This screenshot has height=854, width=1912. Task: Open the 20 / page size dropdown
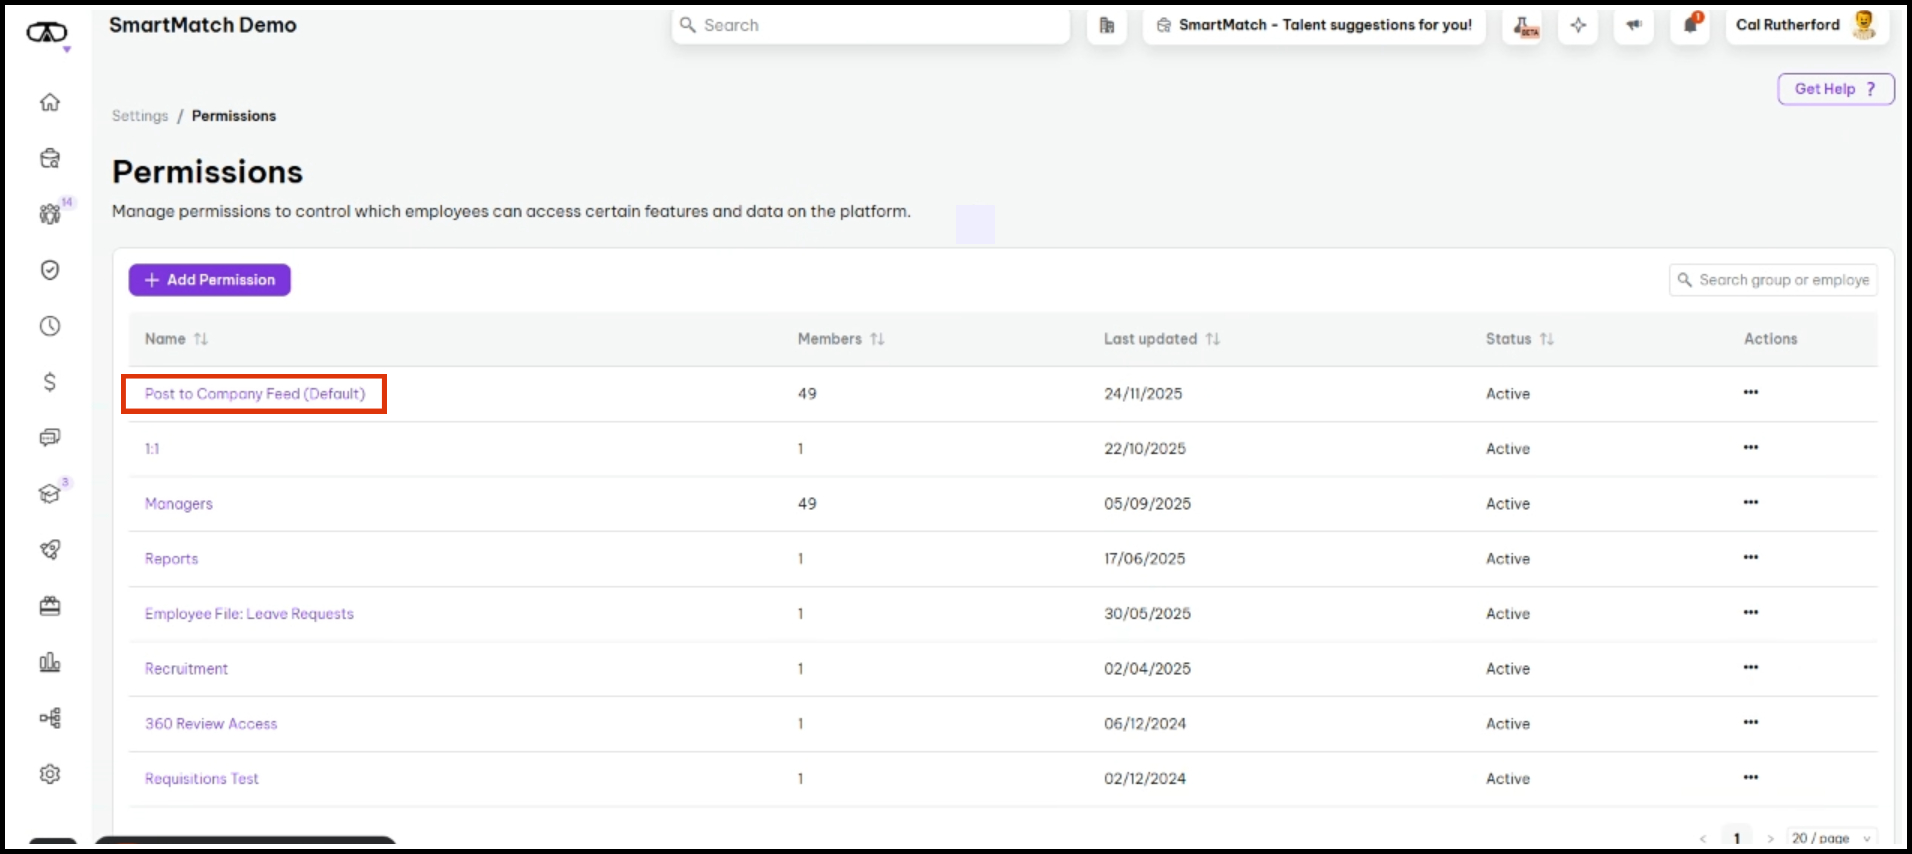coord(1831,838)
